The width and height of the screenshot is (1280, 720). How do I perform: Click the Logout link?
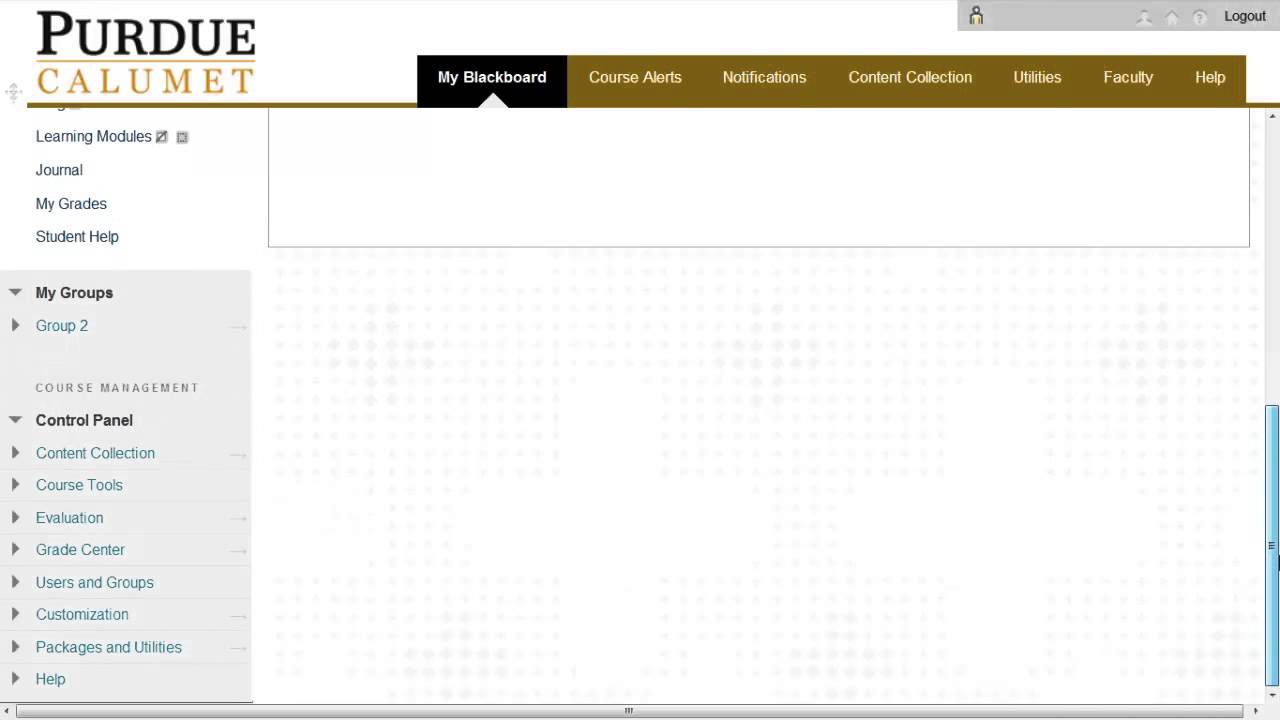[1245, 16]
